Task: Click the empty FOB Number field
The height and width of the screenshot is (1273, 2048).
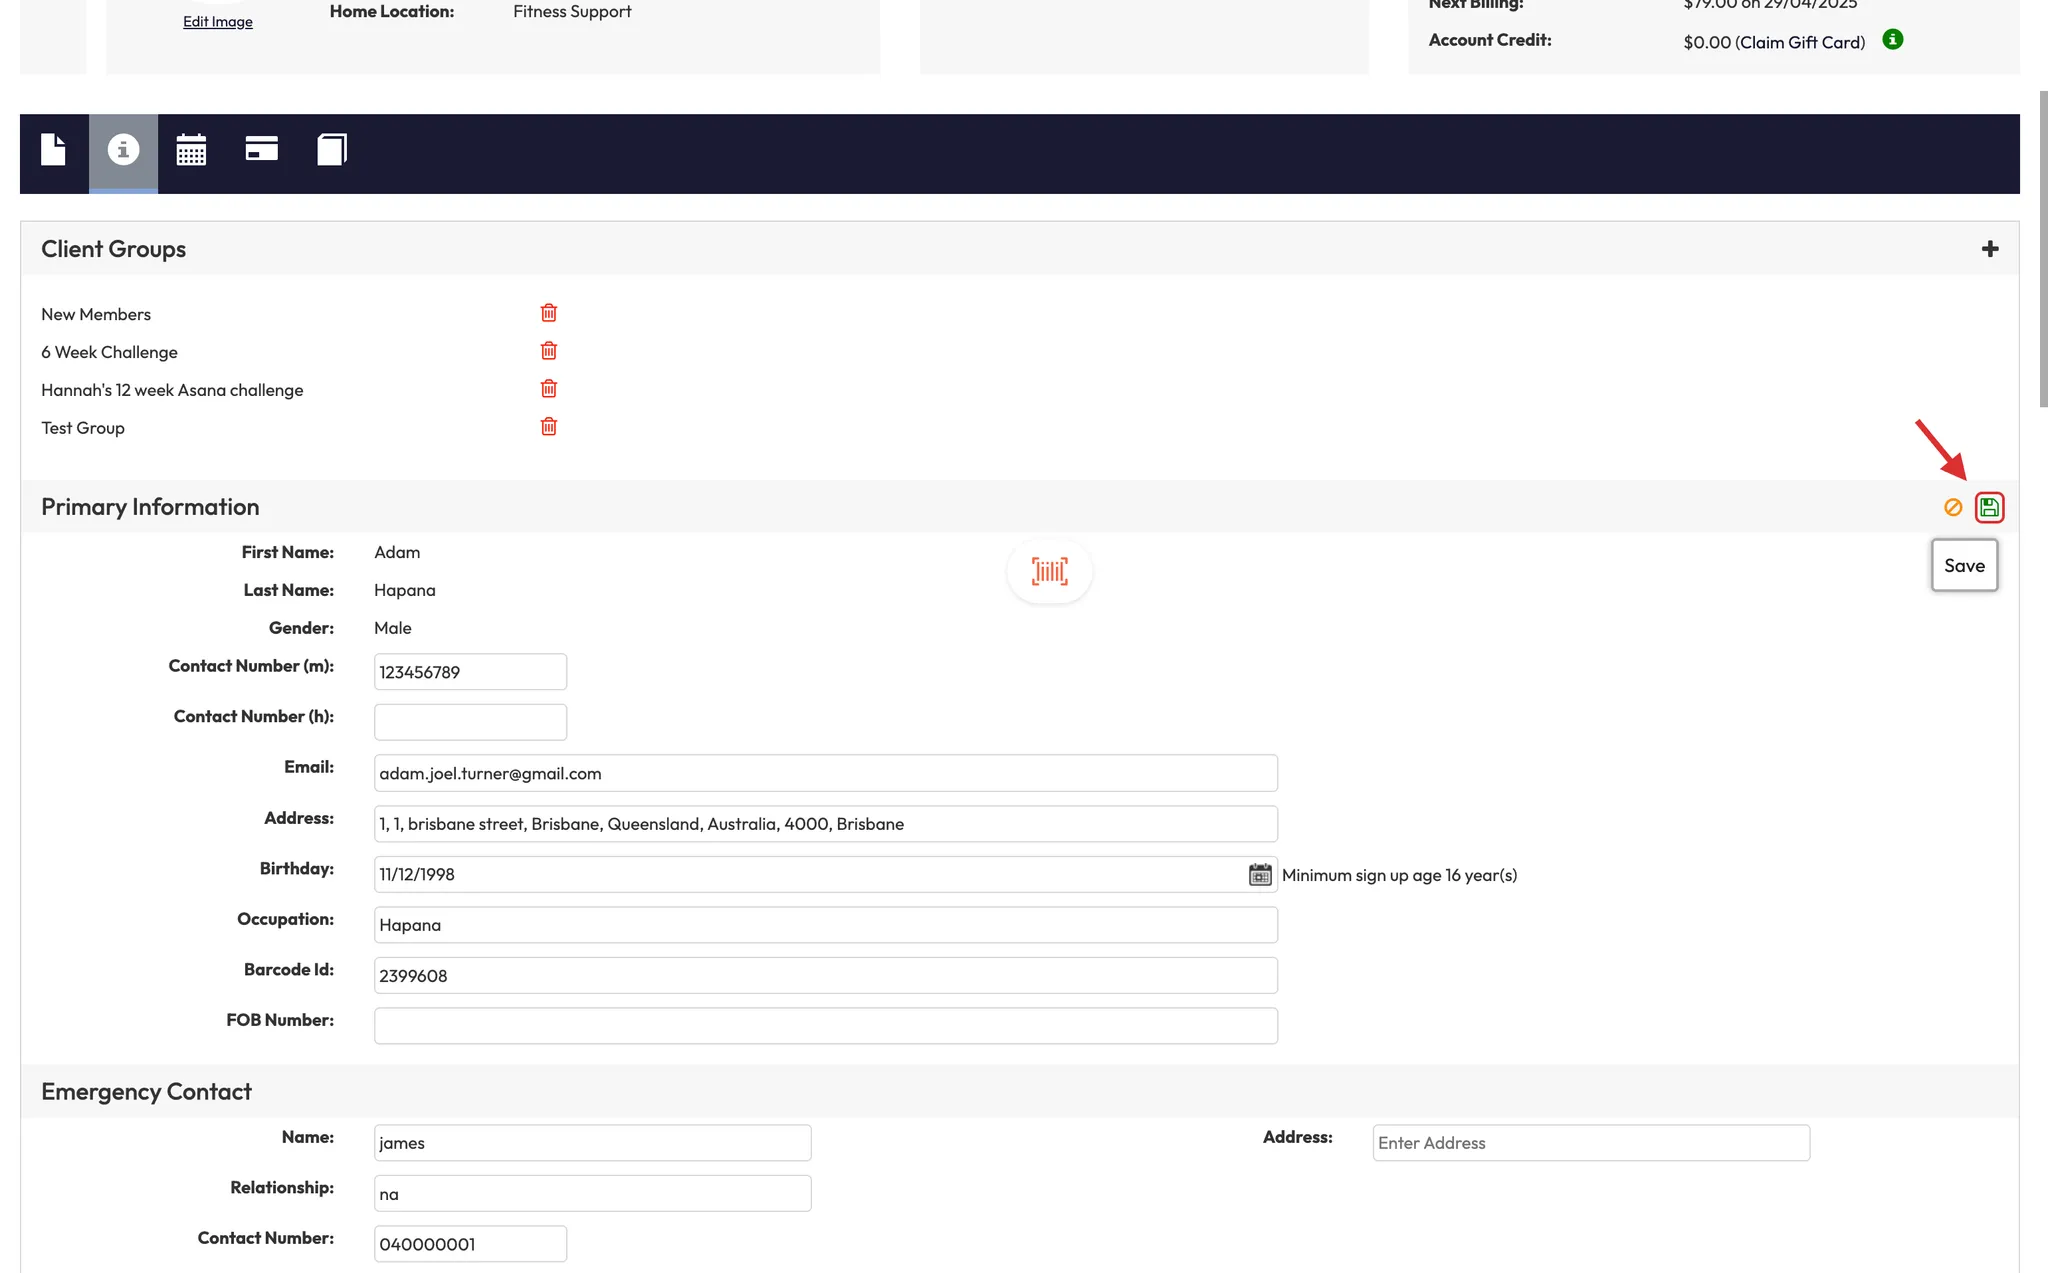Action: [825, 1026]
